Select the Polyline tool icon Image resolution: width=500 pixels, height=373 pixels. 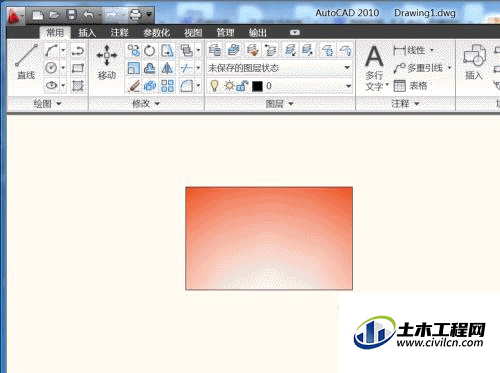(78, 51)
